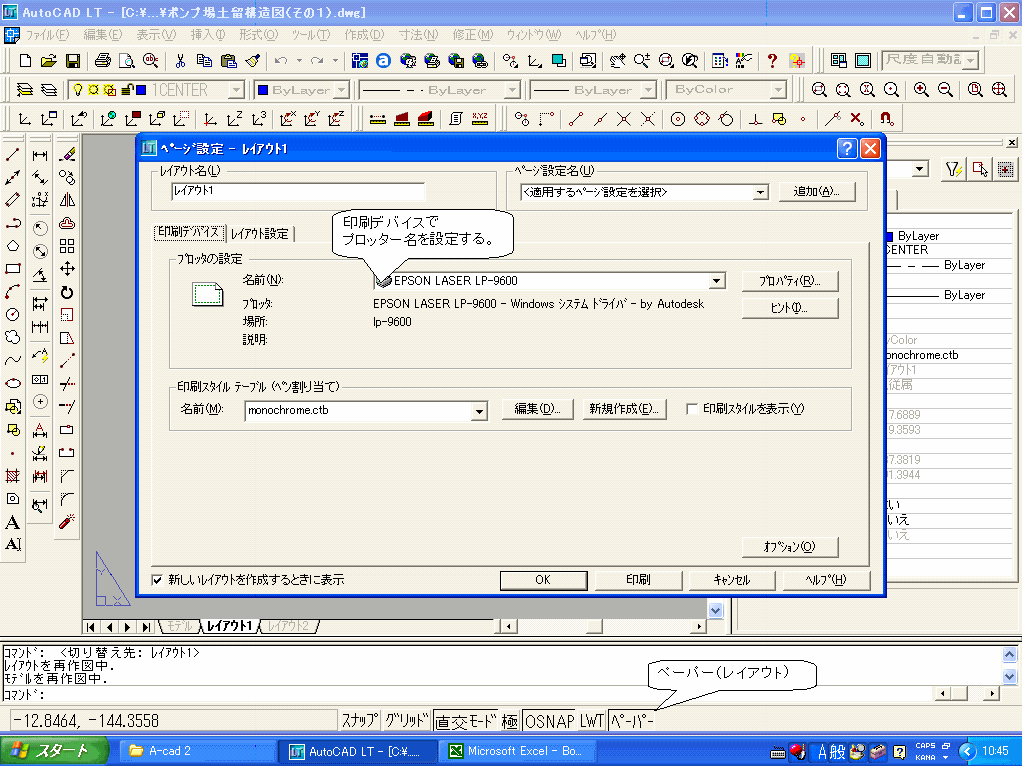Toggle 直交モード in status bar
Viewport: 1023px width, 767px height.
coord(466,721)
